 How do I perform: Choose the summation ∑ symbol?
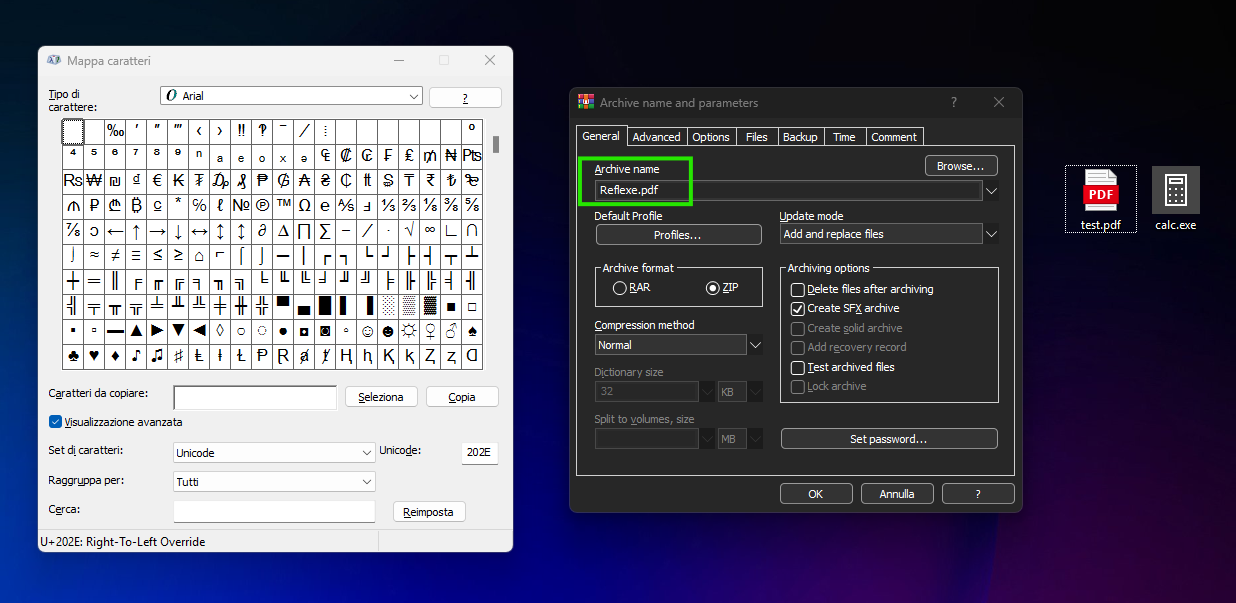coord(325,231)
